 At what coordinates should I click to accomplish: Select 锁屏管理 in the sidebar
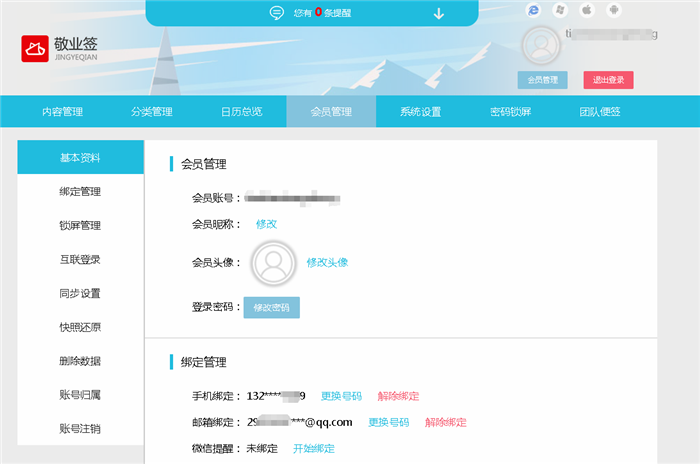pyautogui.click(x=80, y=226)
